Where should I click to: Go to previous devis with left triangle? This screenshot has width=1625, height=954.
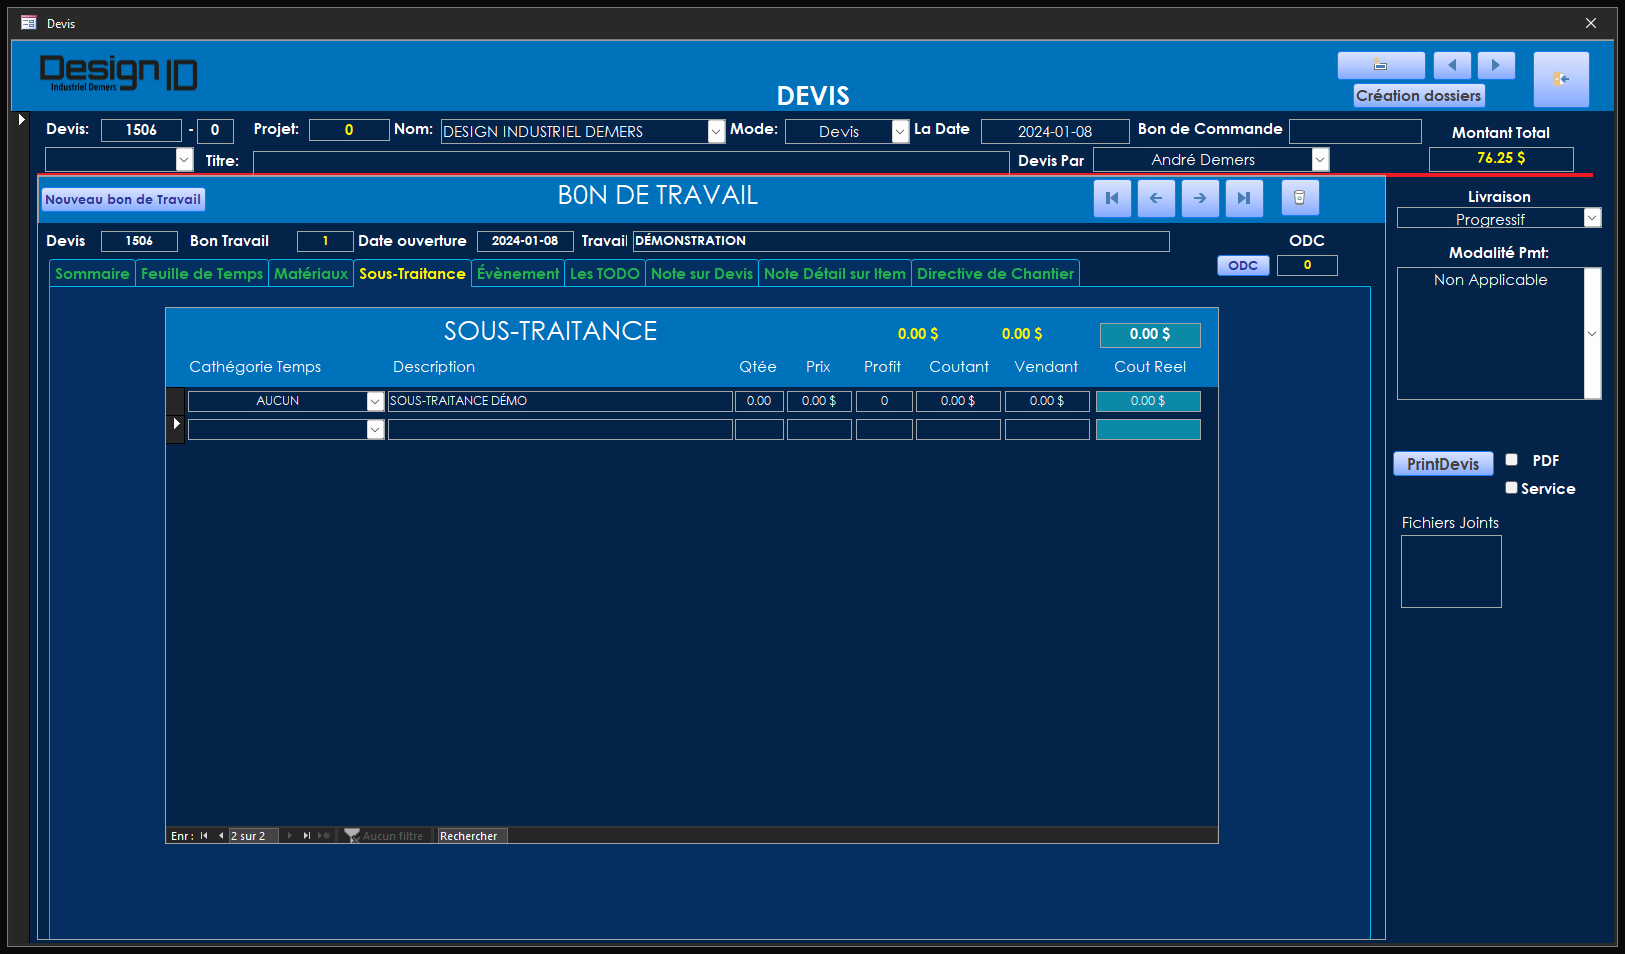click(1451, 66)
